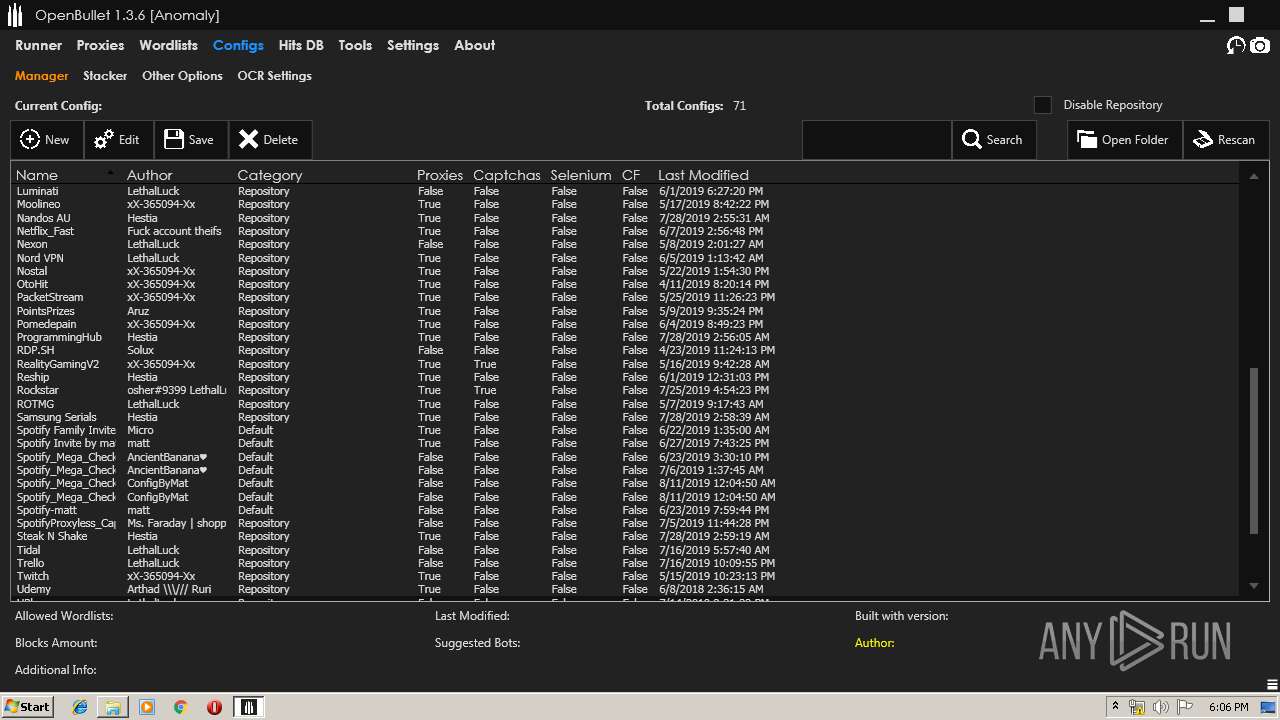Click the OpenBullet taskbar icon
Image resolution: width=1280 pixels, height=720 pixels.
click(250, 707)
